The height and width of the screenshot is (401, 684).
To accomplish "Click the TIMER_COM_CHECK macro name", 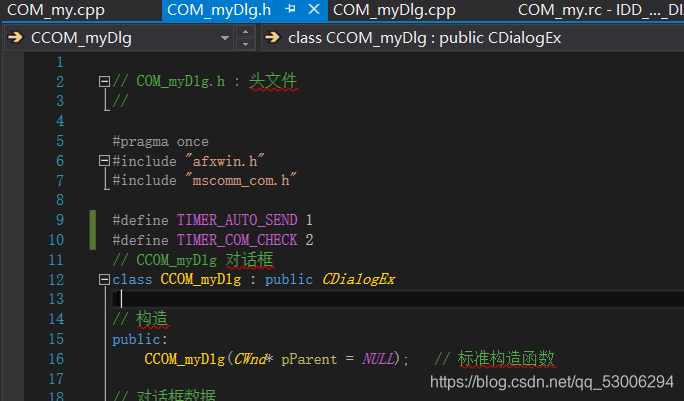I will pyautogui.click(x=237, y=240).
